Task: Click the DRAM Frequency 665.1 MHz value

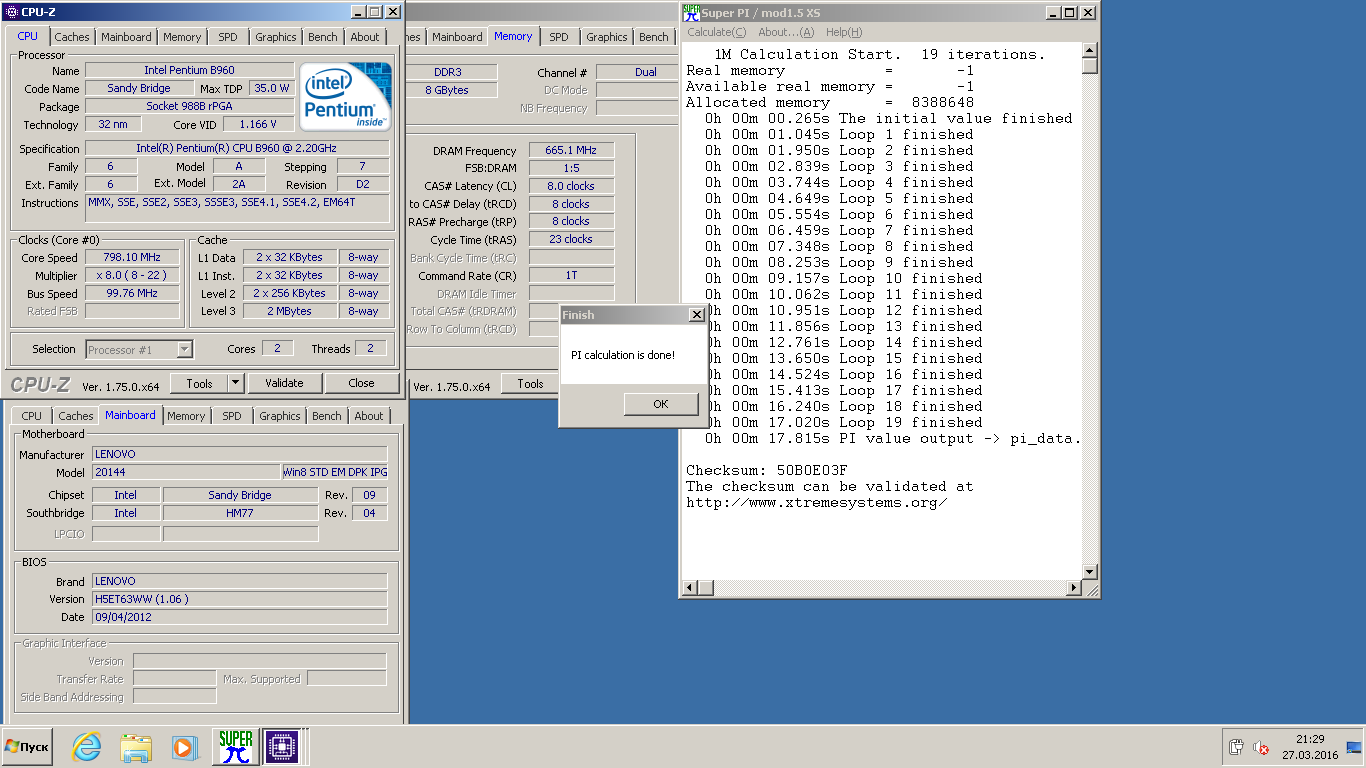Action: 571,150
